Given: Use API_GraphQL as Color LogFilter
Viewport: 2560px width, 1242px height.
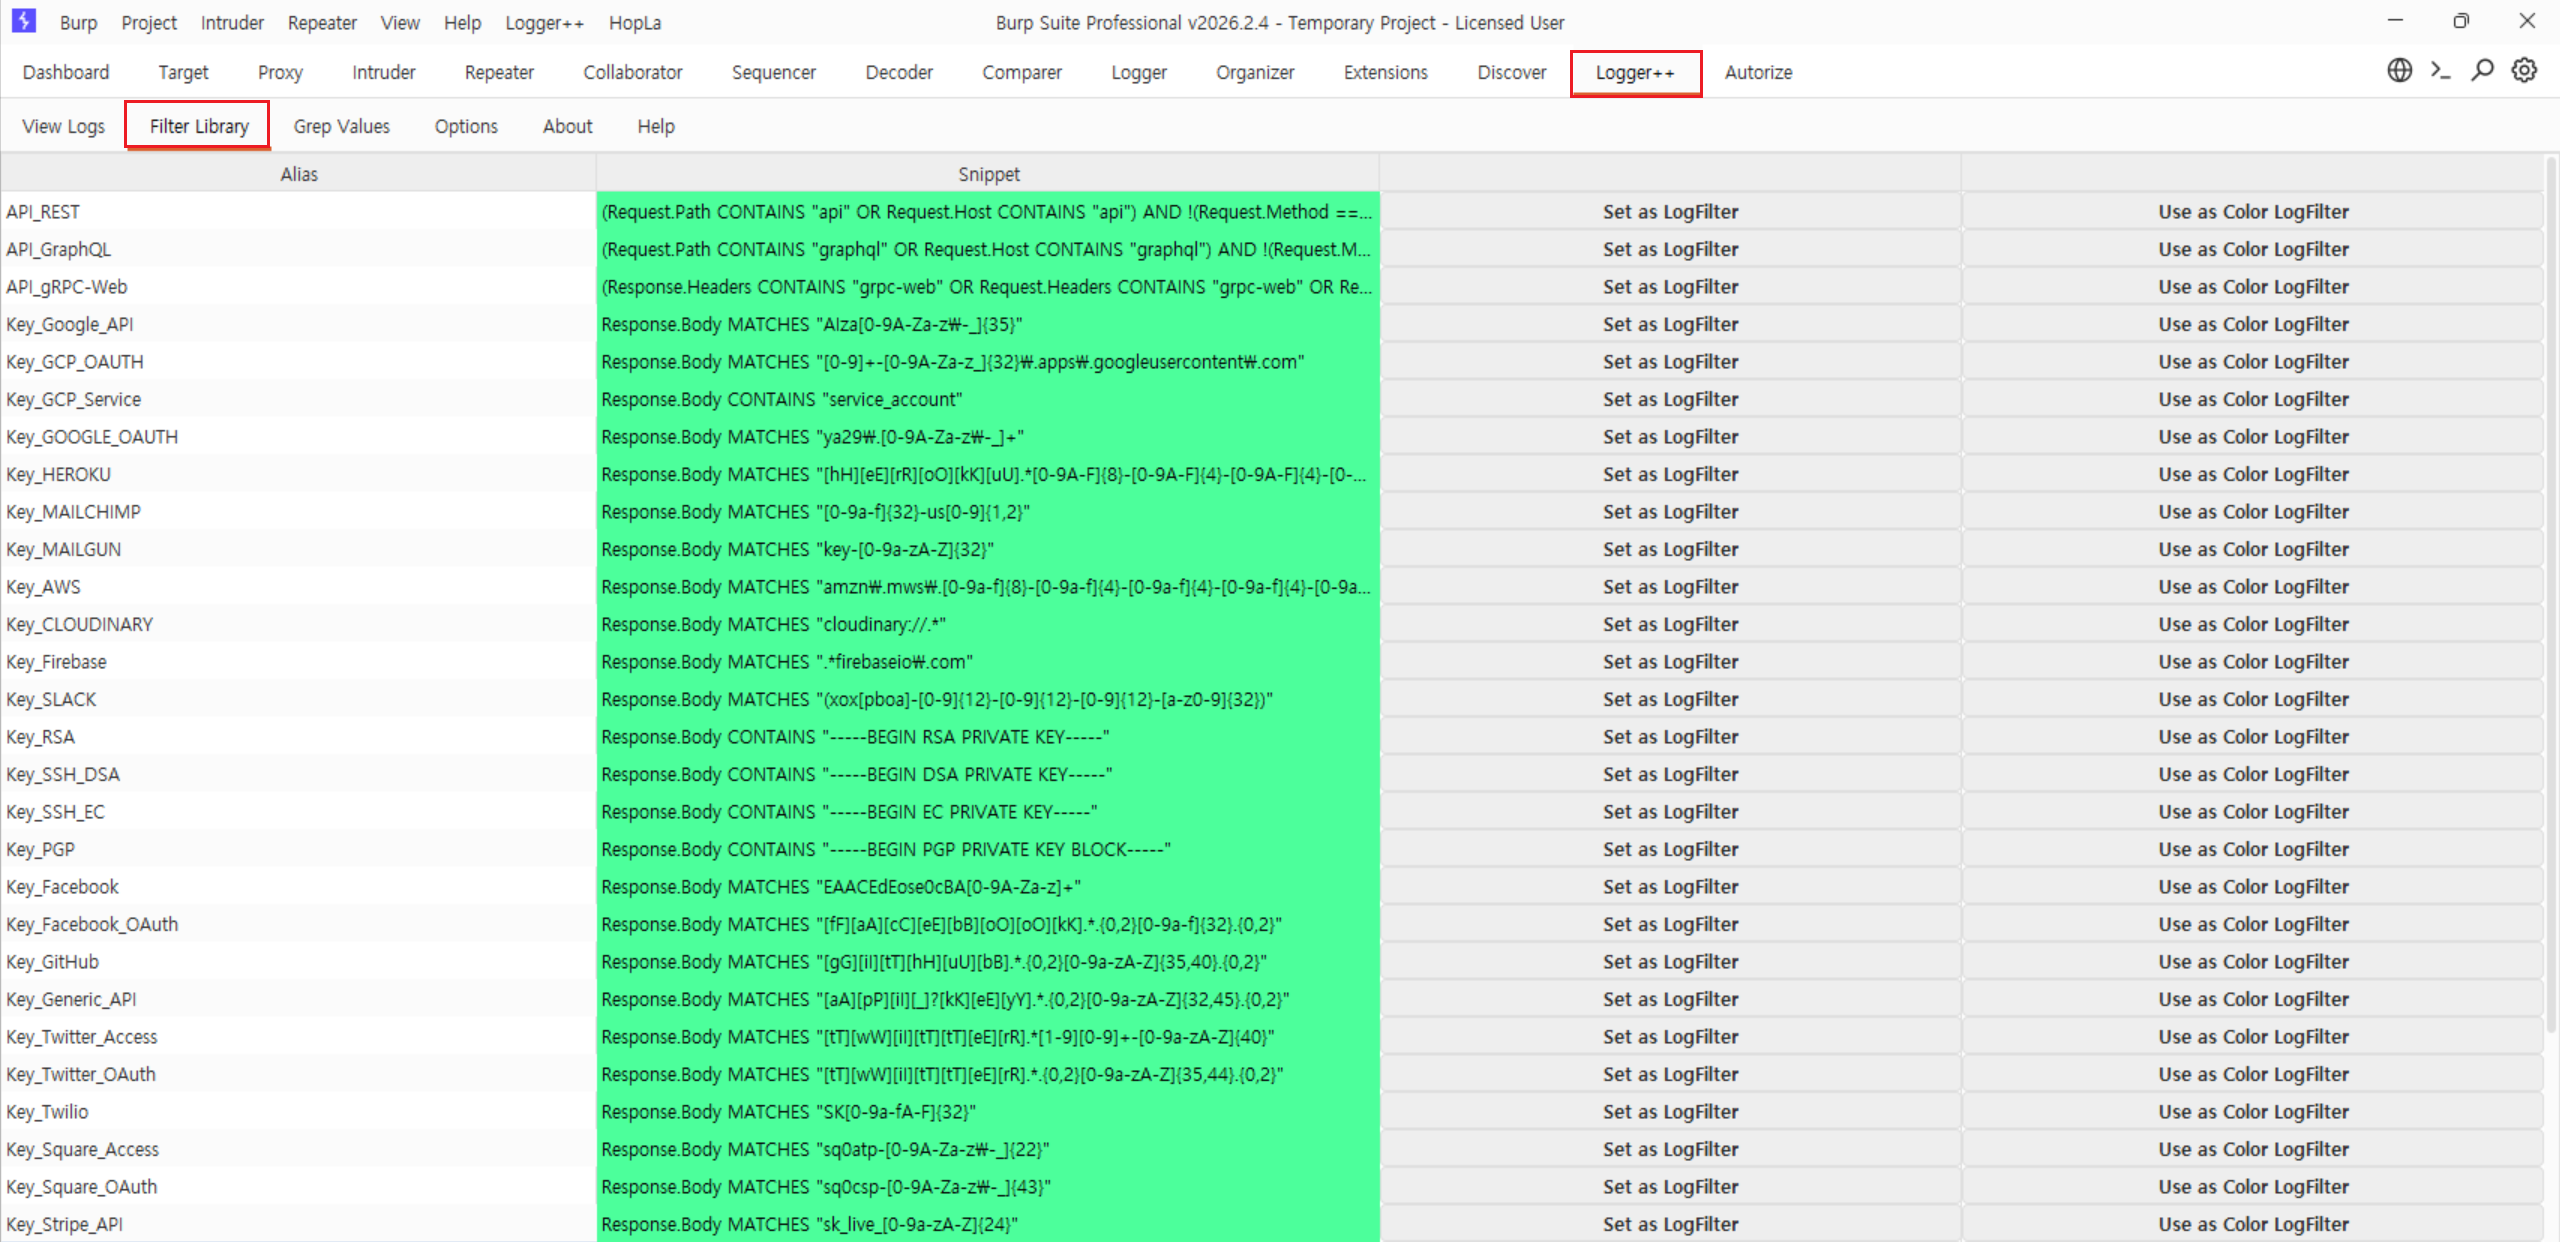Looking at the screenshot, I should coord(2253,249).
